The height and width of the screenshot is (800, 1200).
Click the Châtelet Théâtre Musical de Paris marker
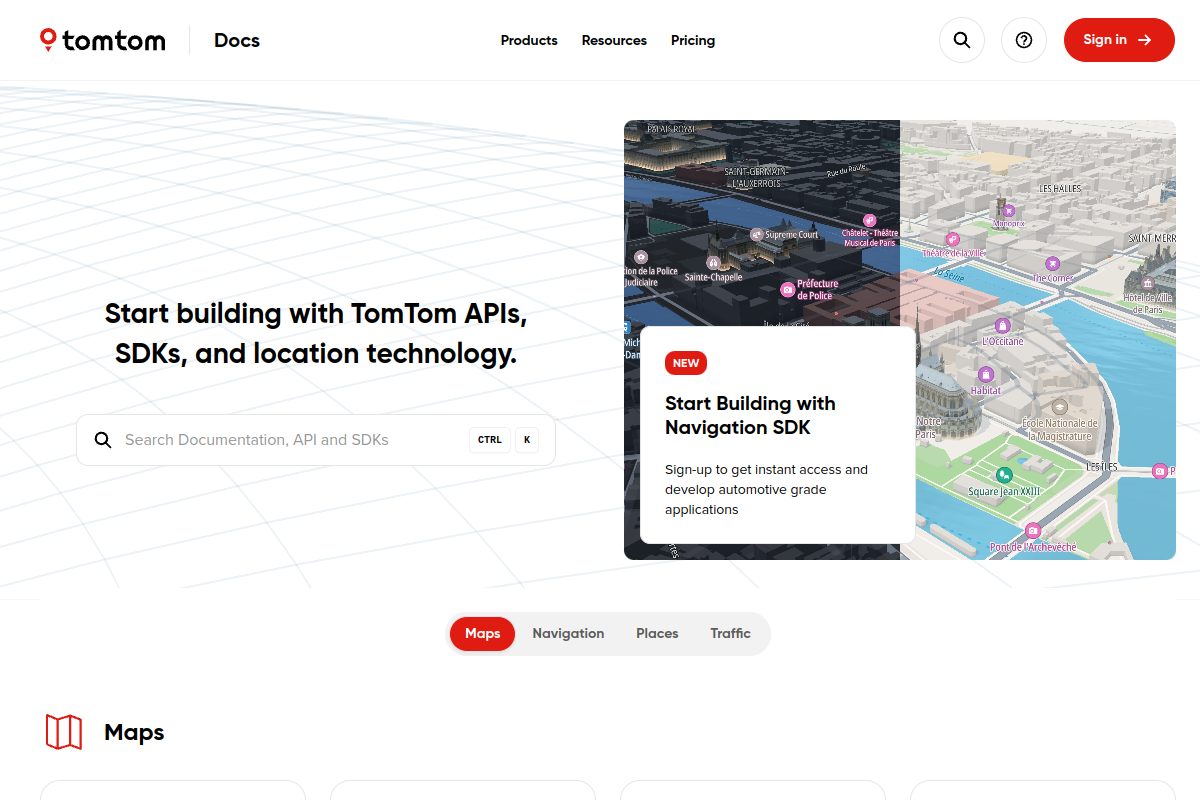tap(870, 220)
